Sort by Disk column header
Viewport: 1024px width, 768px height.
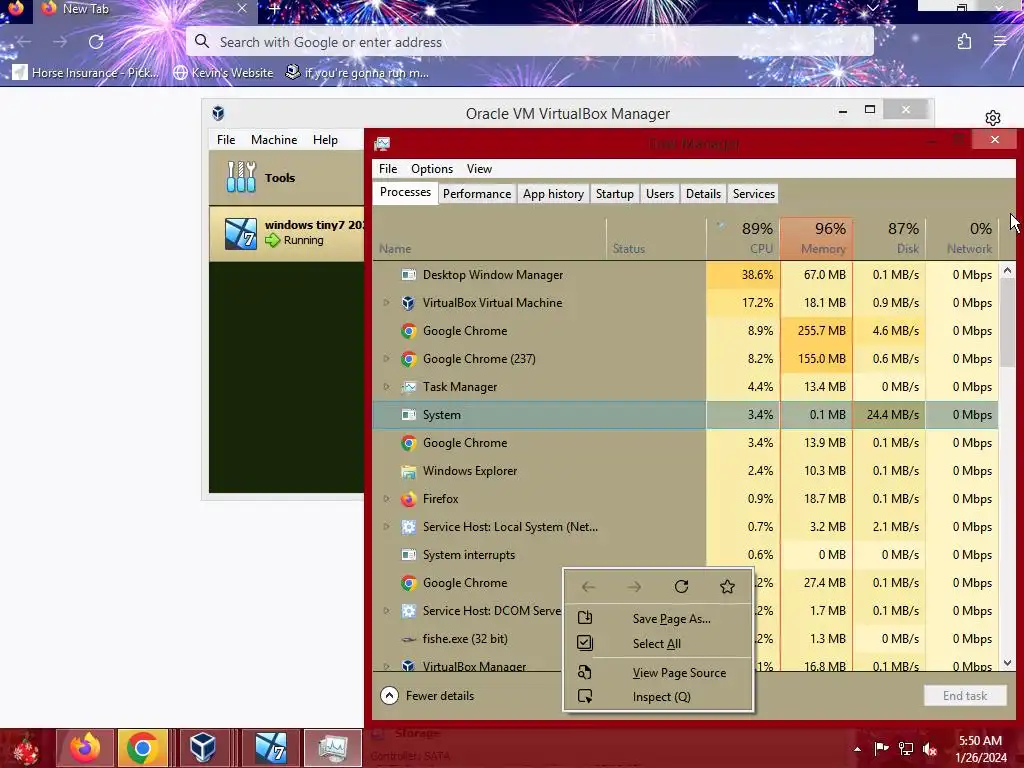(889, 237)
